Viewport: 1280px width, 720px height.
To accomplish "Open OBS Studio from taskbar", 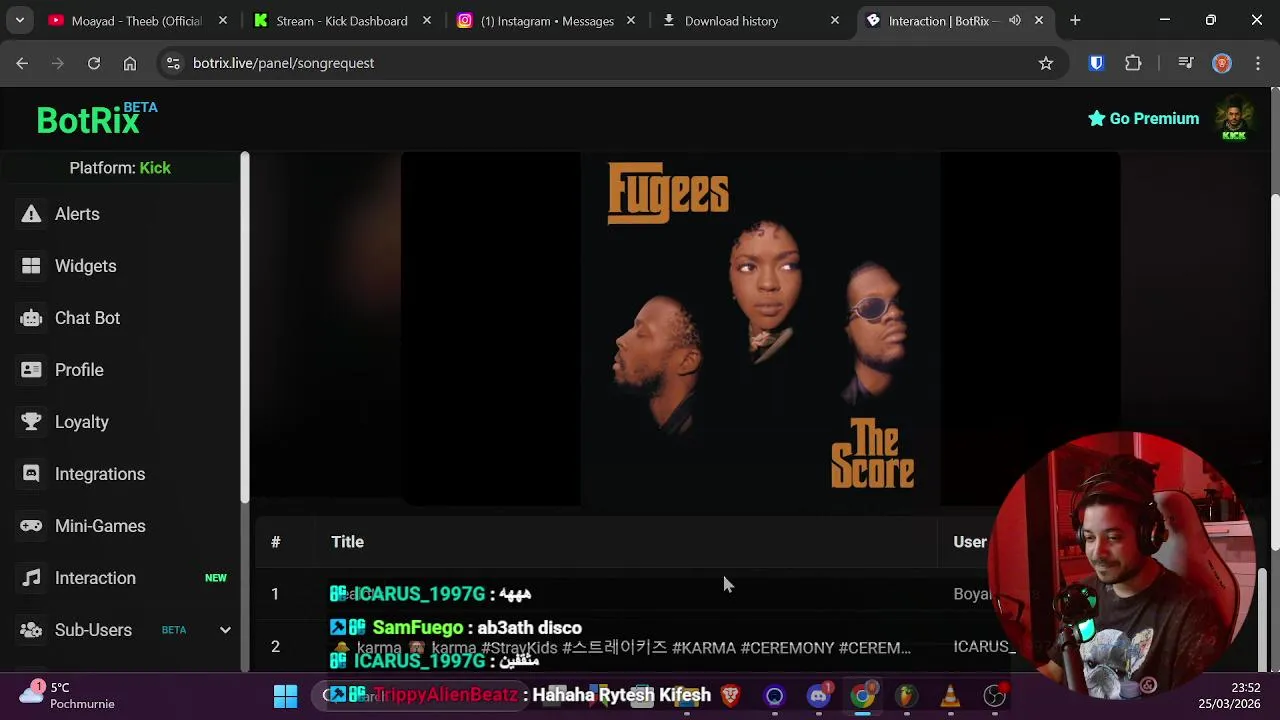I will coord(994,696).
